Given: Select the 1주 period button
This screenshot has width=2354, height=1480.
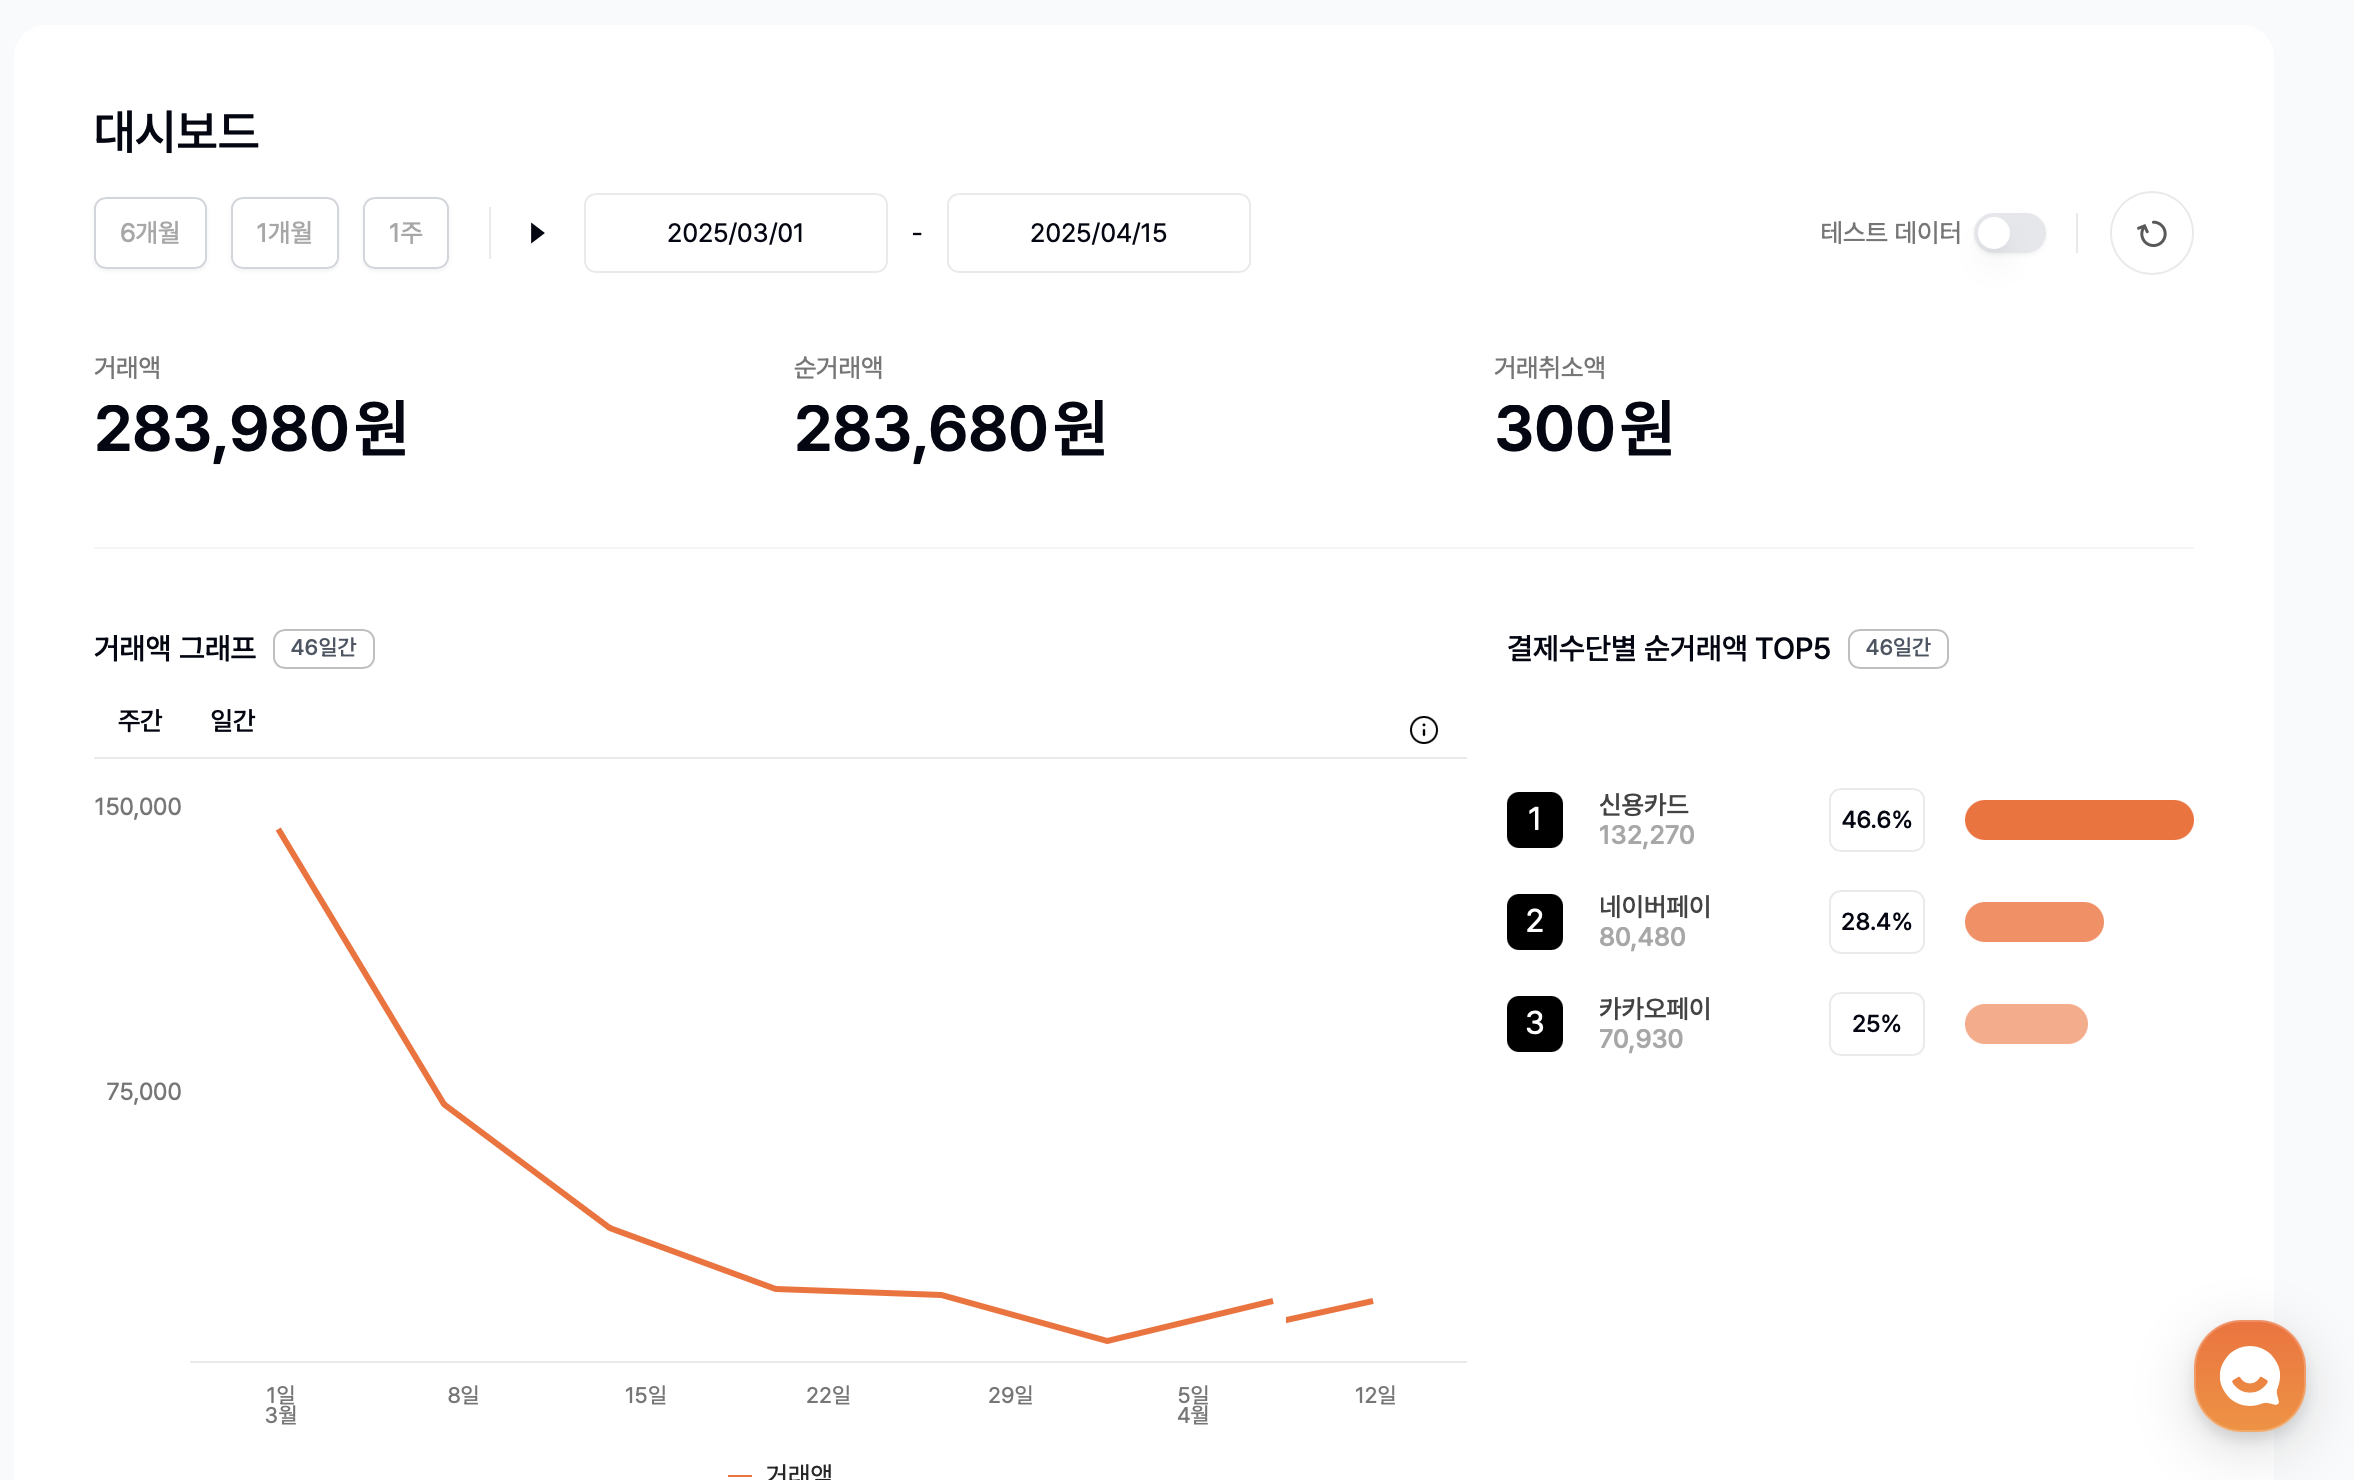Looking at the screenshot, I should click(405, 233).
